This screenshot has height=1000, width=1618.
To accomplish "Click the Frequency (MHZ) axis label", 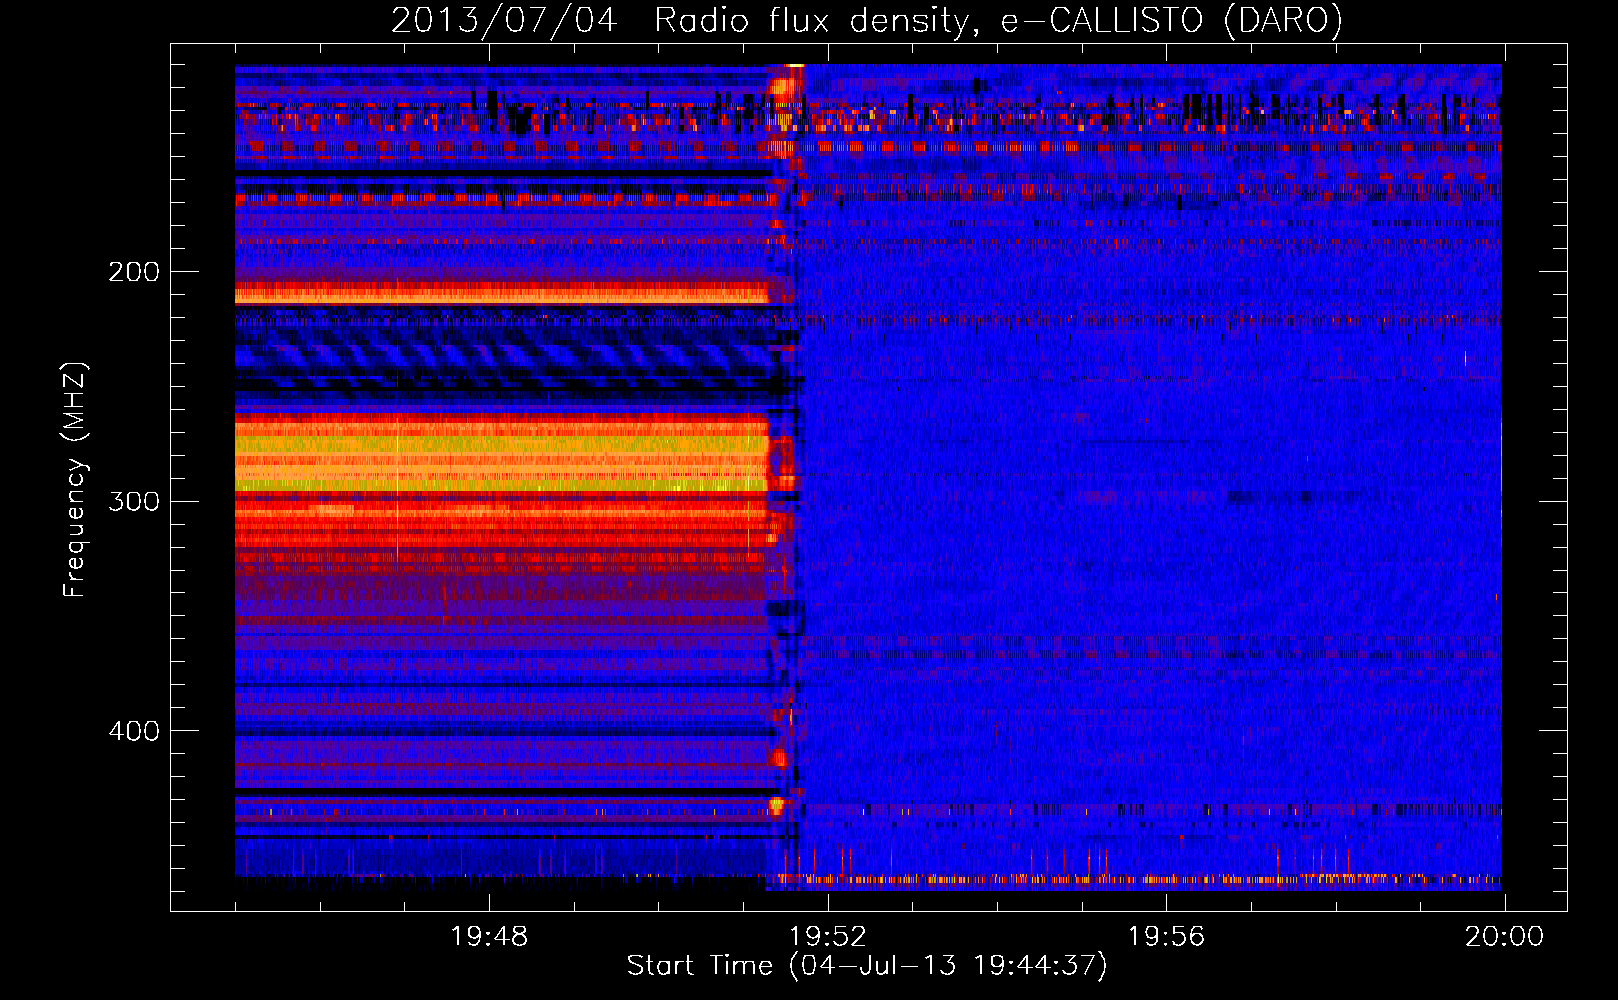I will (x=75, y=480).
